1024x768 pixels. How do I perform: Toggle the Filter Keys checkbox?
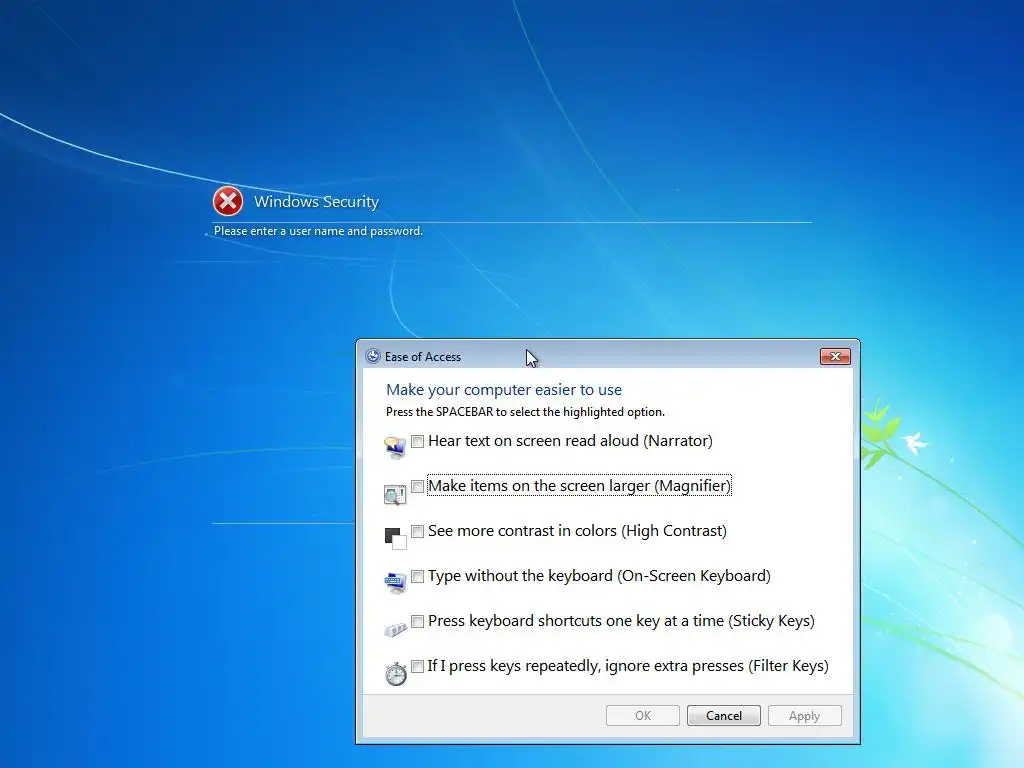417,667
